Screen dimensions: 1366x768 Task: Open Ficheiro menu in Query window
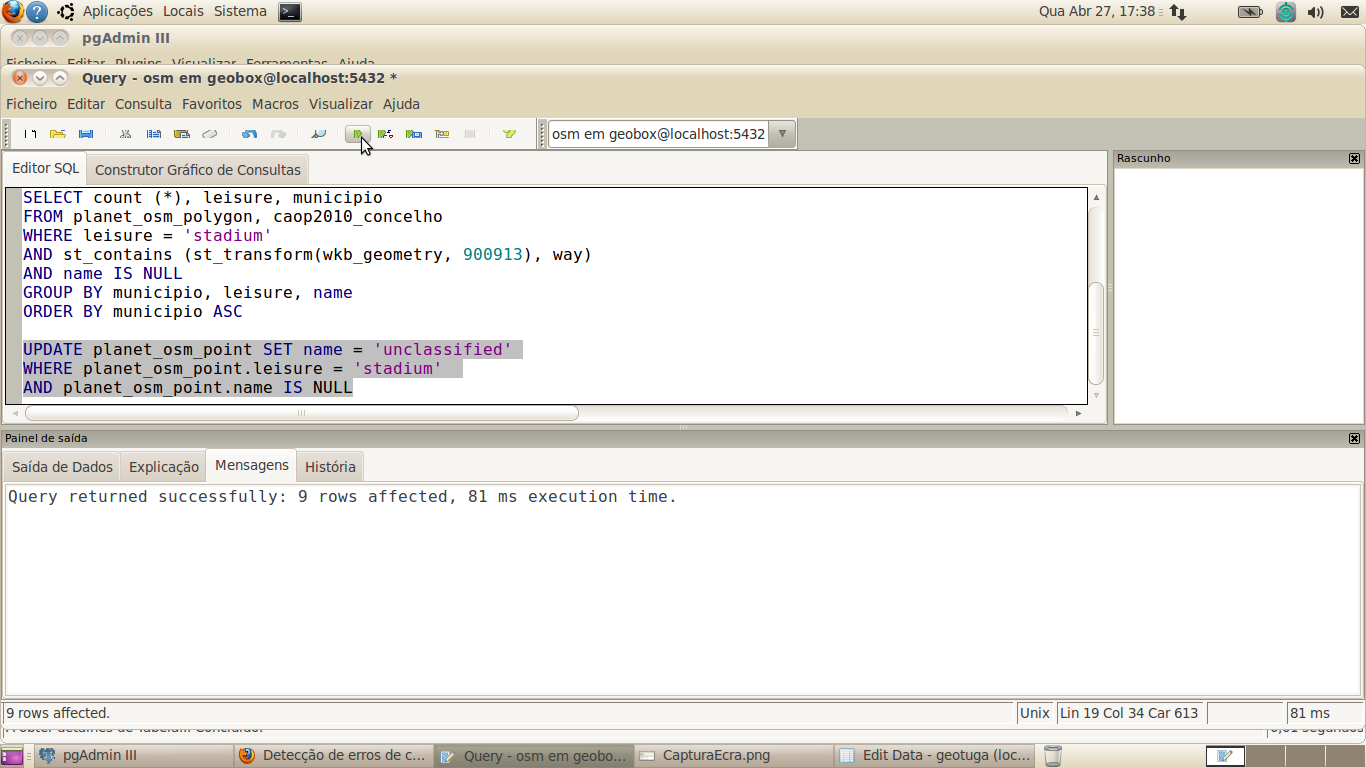click(x=32, y=104)
